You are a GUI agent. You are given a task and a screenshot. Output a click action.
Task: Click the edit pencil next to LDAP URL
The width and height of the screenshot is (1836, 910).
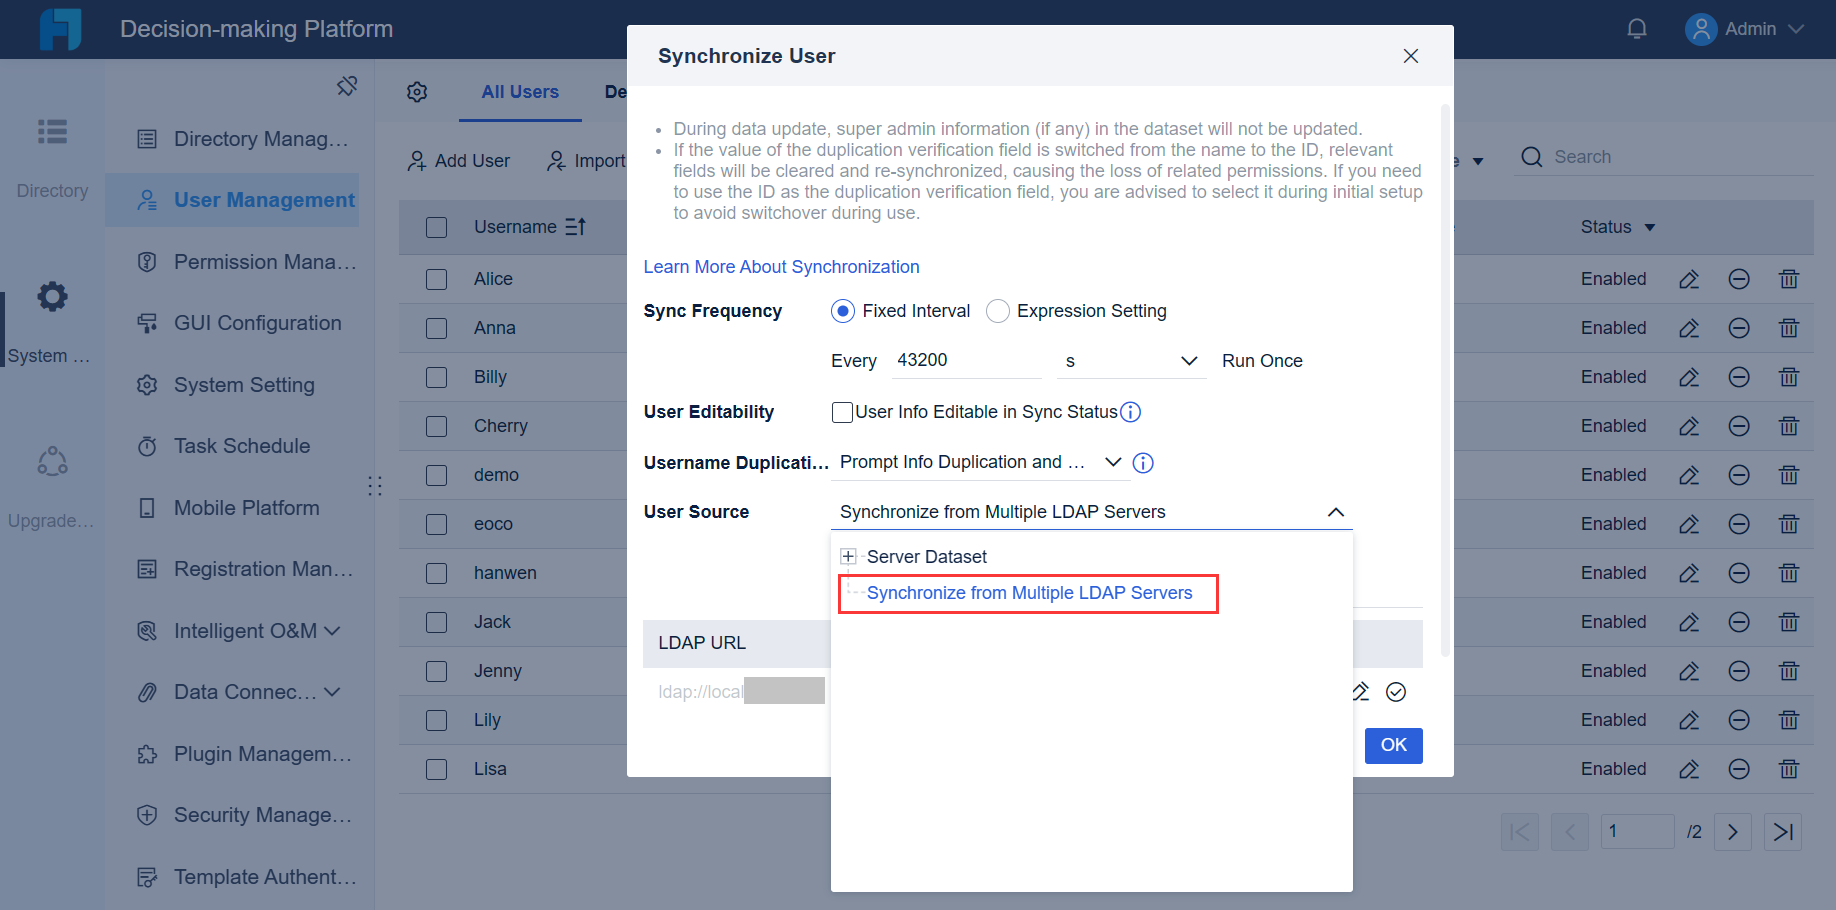pos(1360,691)
